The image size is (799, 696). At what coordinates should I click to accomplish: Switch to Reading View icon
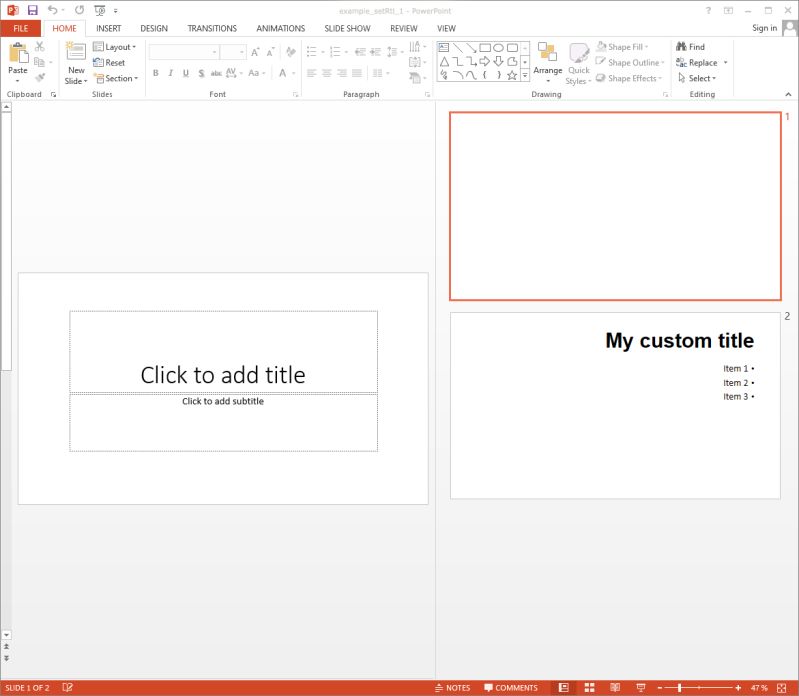point(615,688)
